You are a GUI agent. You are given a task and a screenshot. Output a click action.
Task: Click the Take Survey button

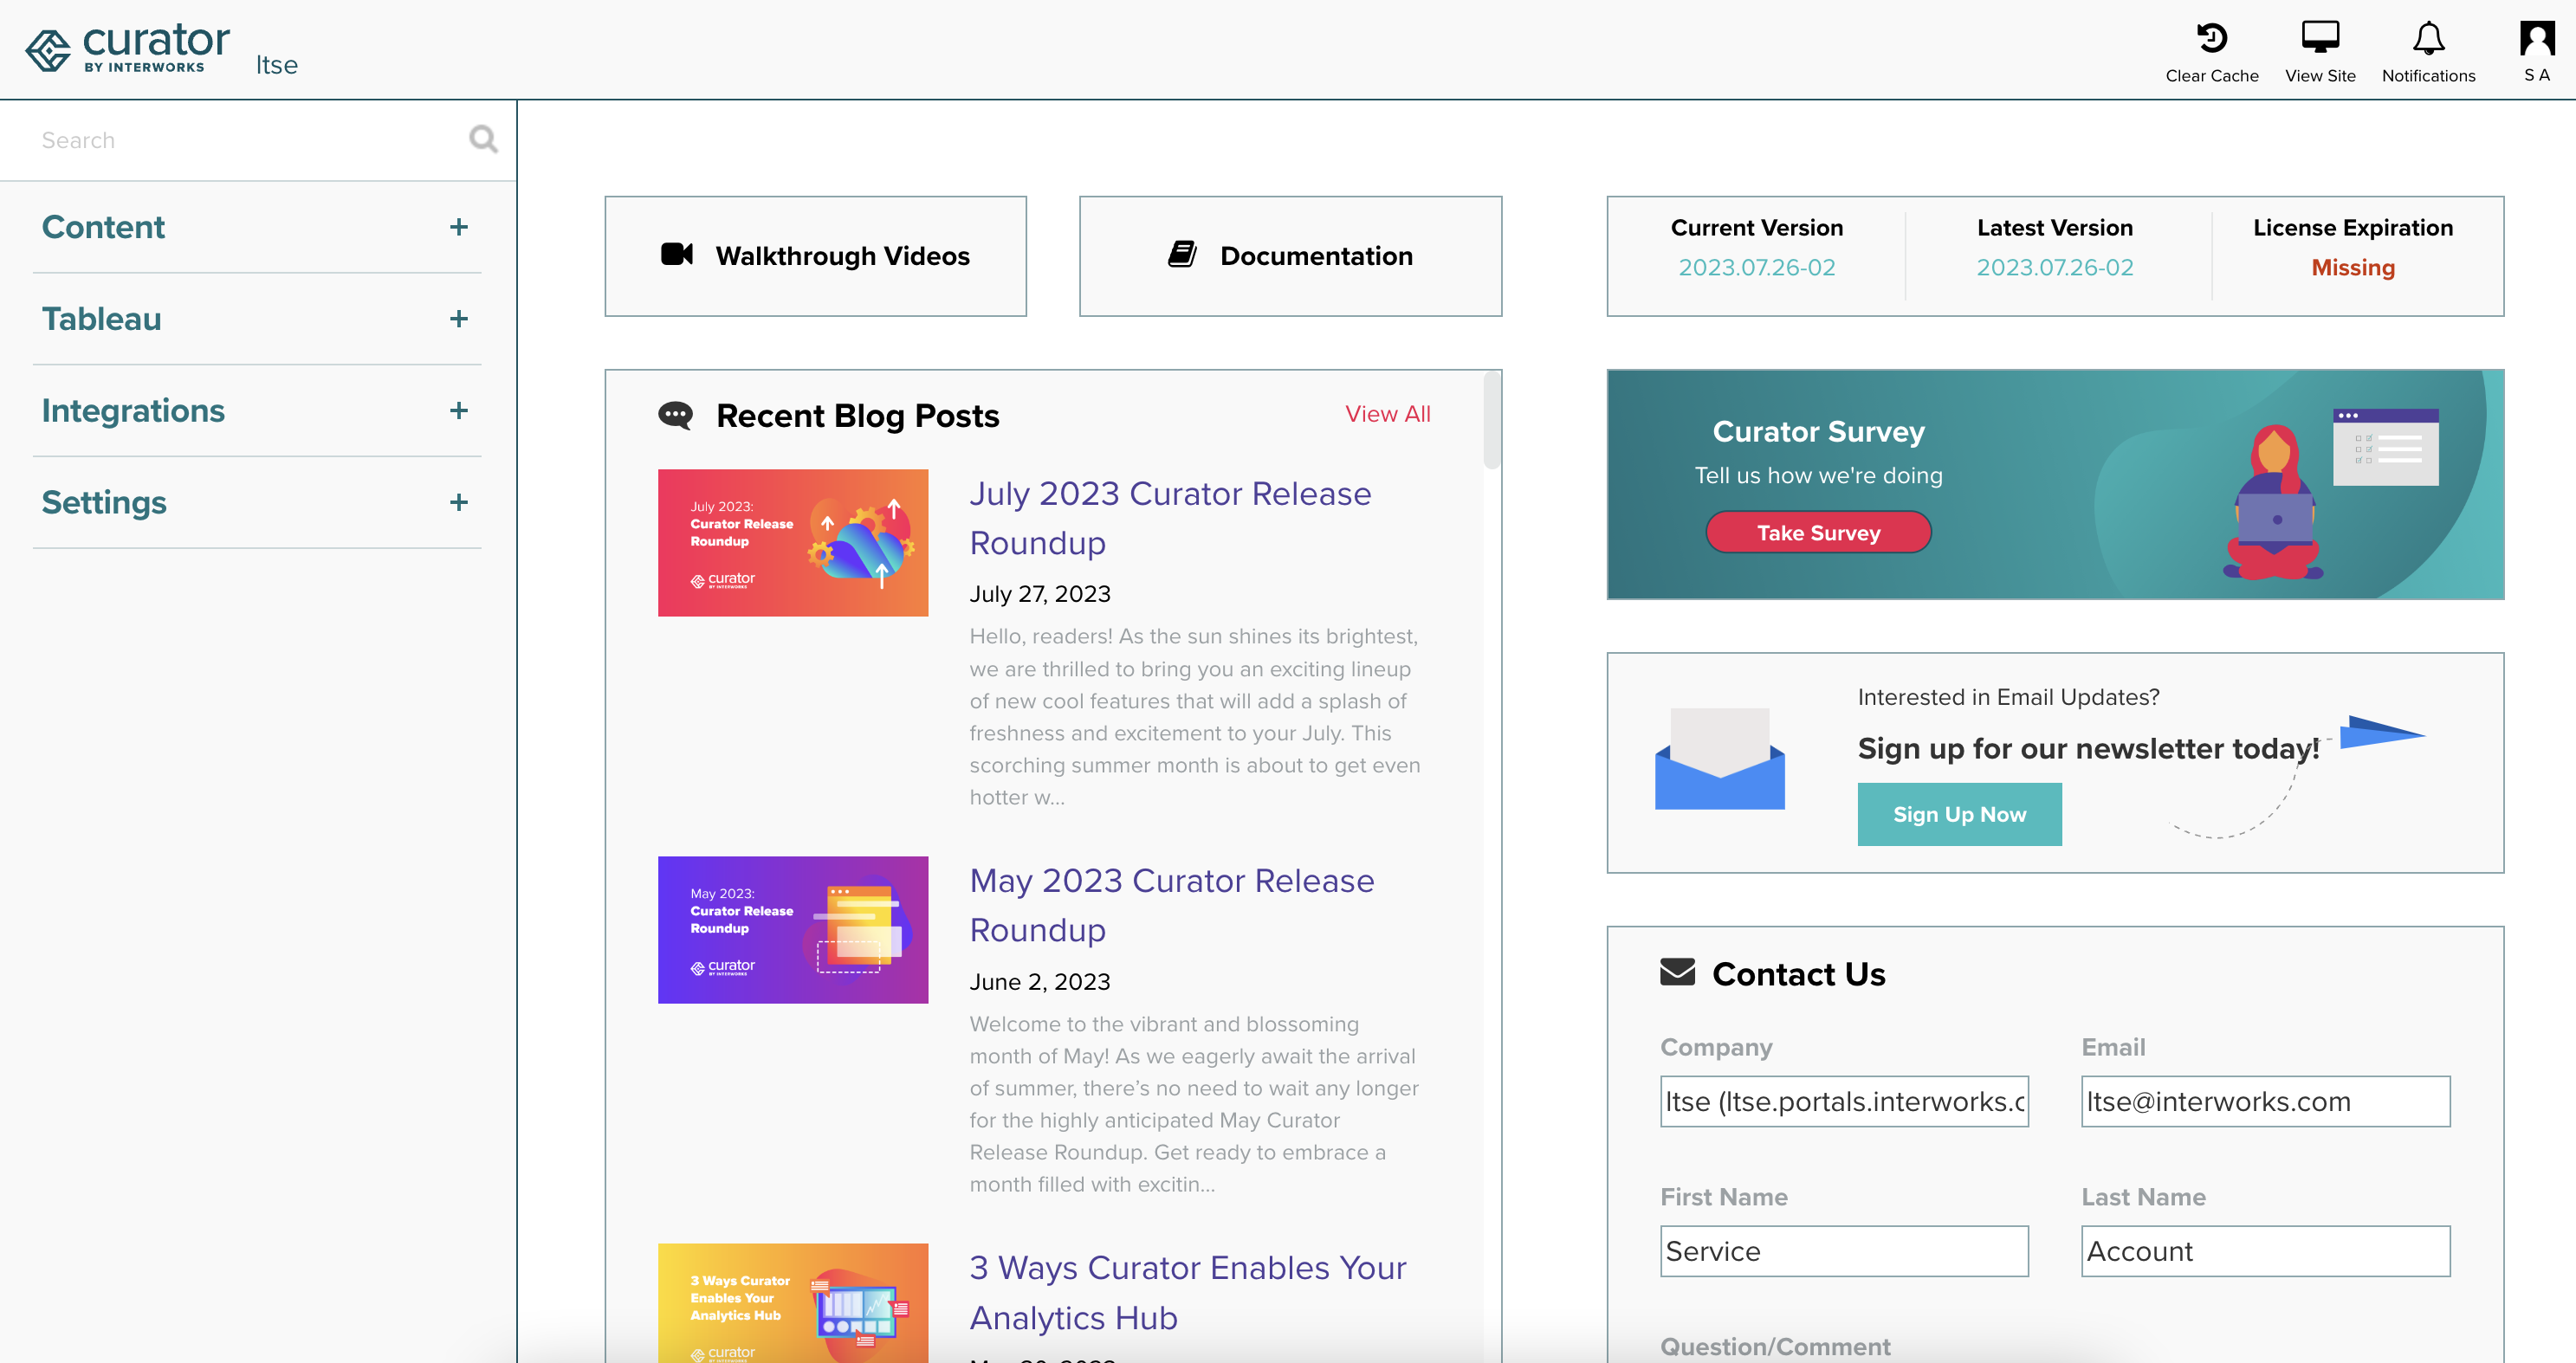point(1820,533)
